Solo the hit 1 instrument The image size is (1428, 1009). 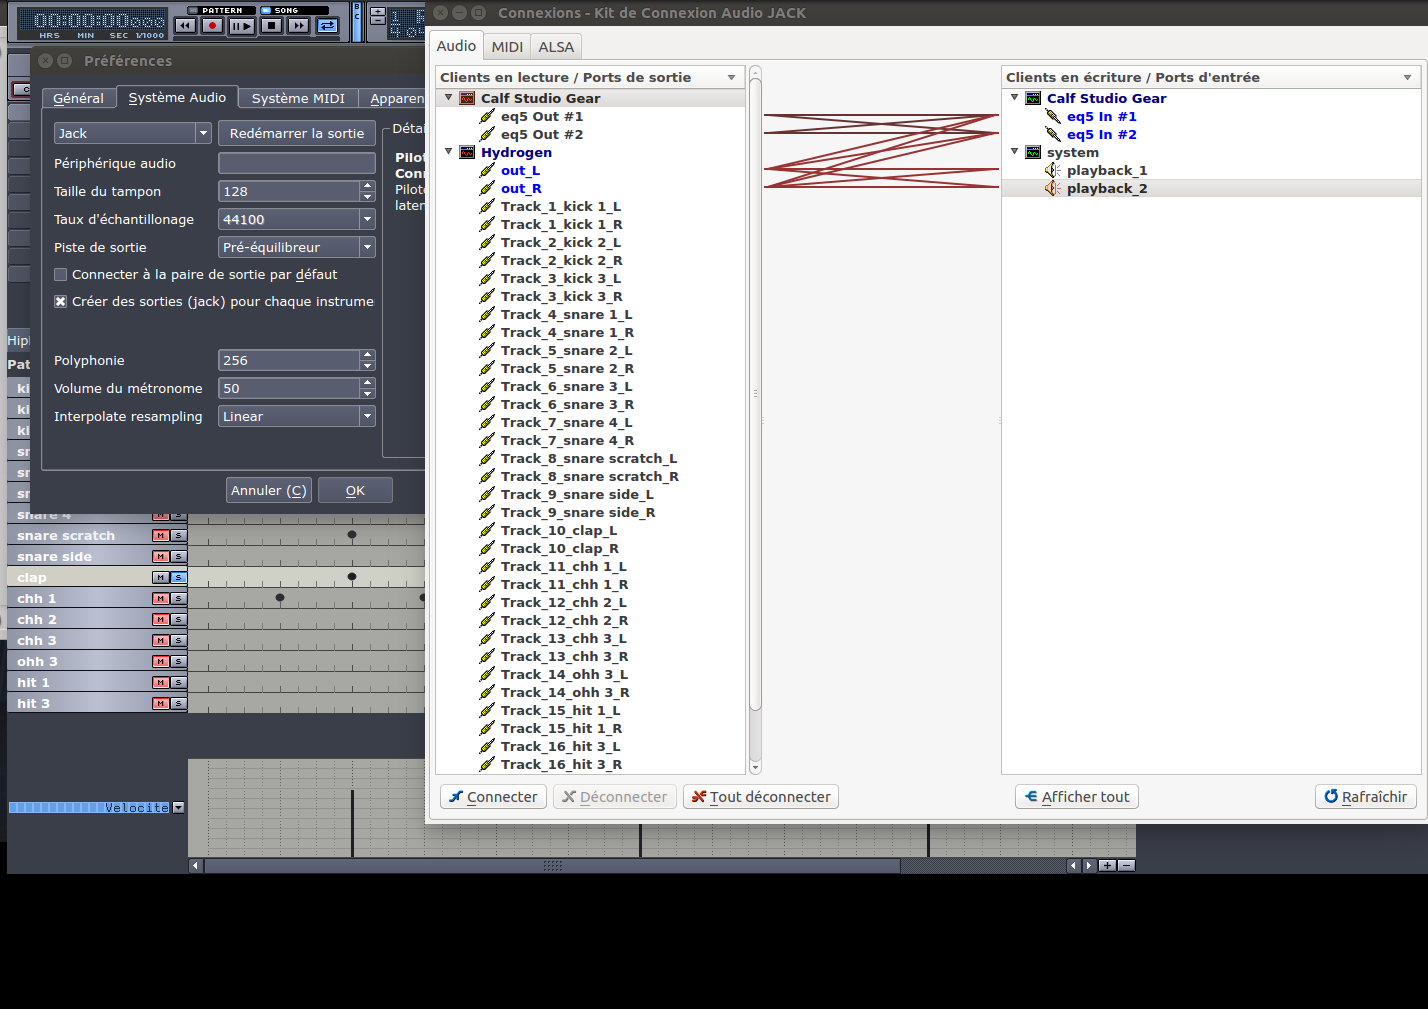tap(178, 683)
